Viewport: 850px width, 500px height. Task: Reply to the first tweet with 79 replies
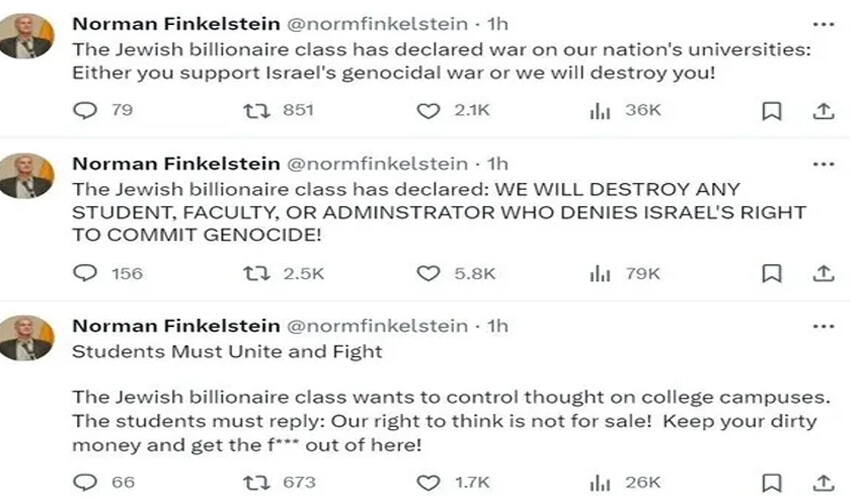(x=87, y=110)
